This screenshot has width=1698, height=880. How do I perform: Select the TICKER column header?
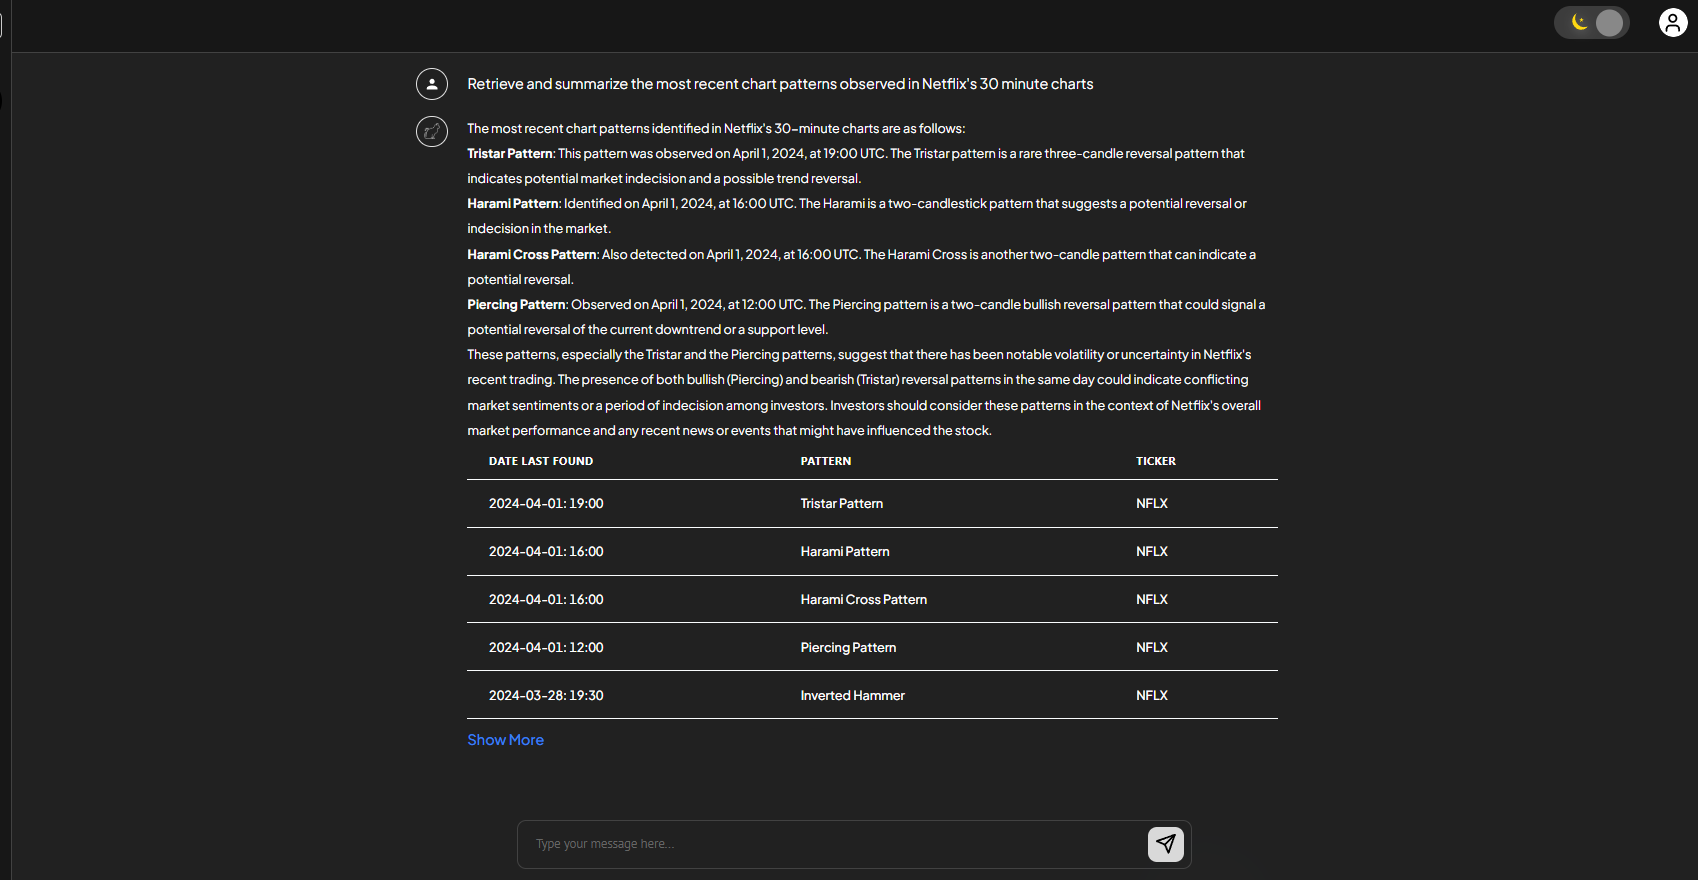[x=1156, y=461]
